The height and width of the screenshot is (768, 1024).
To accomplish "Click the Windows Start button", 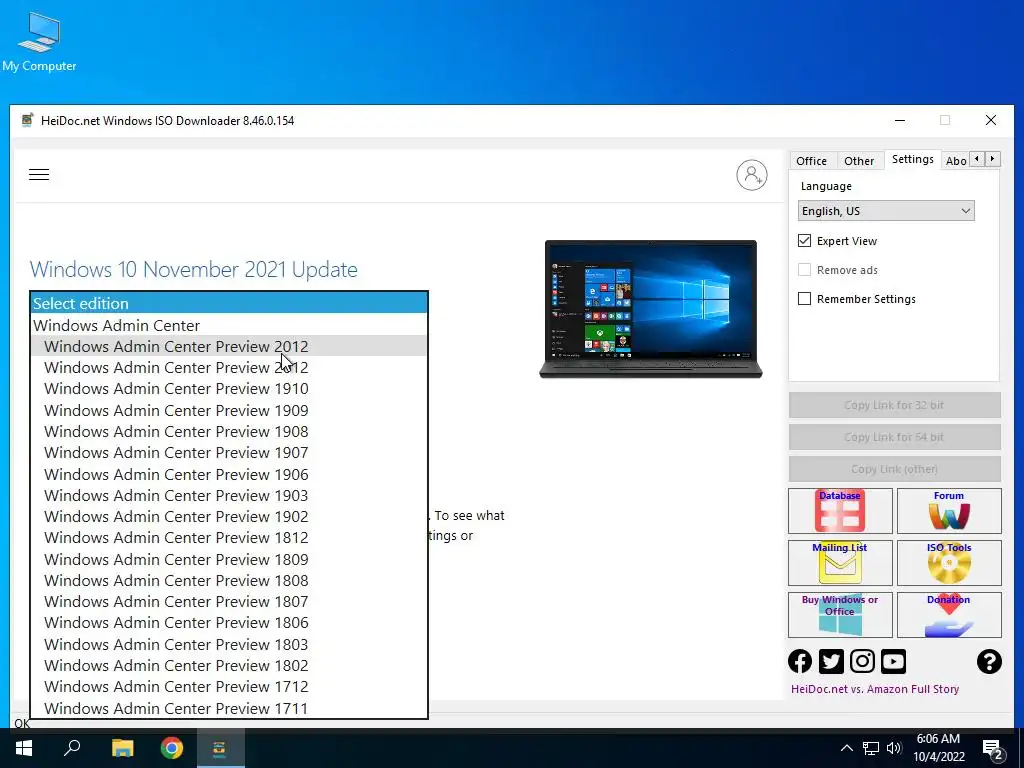I will [24, 748].
